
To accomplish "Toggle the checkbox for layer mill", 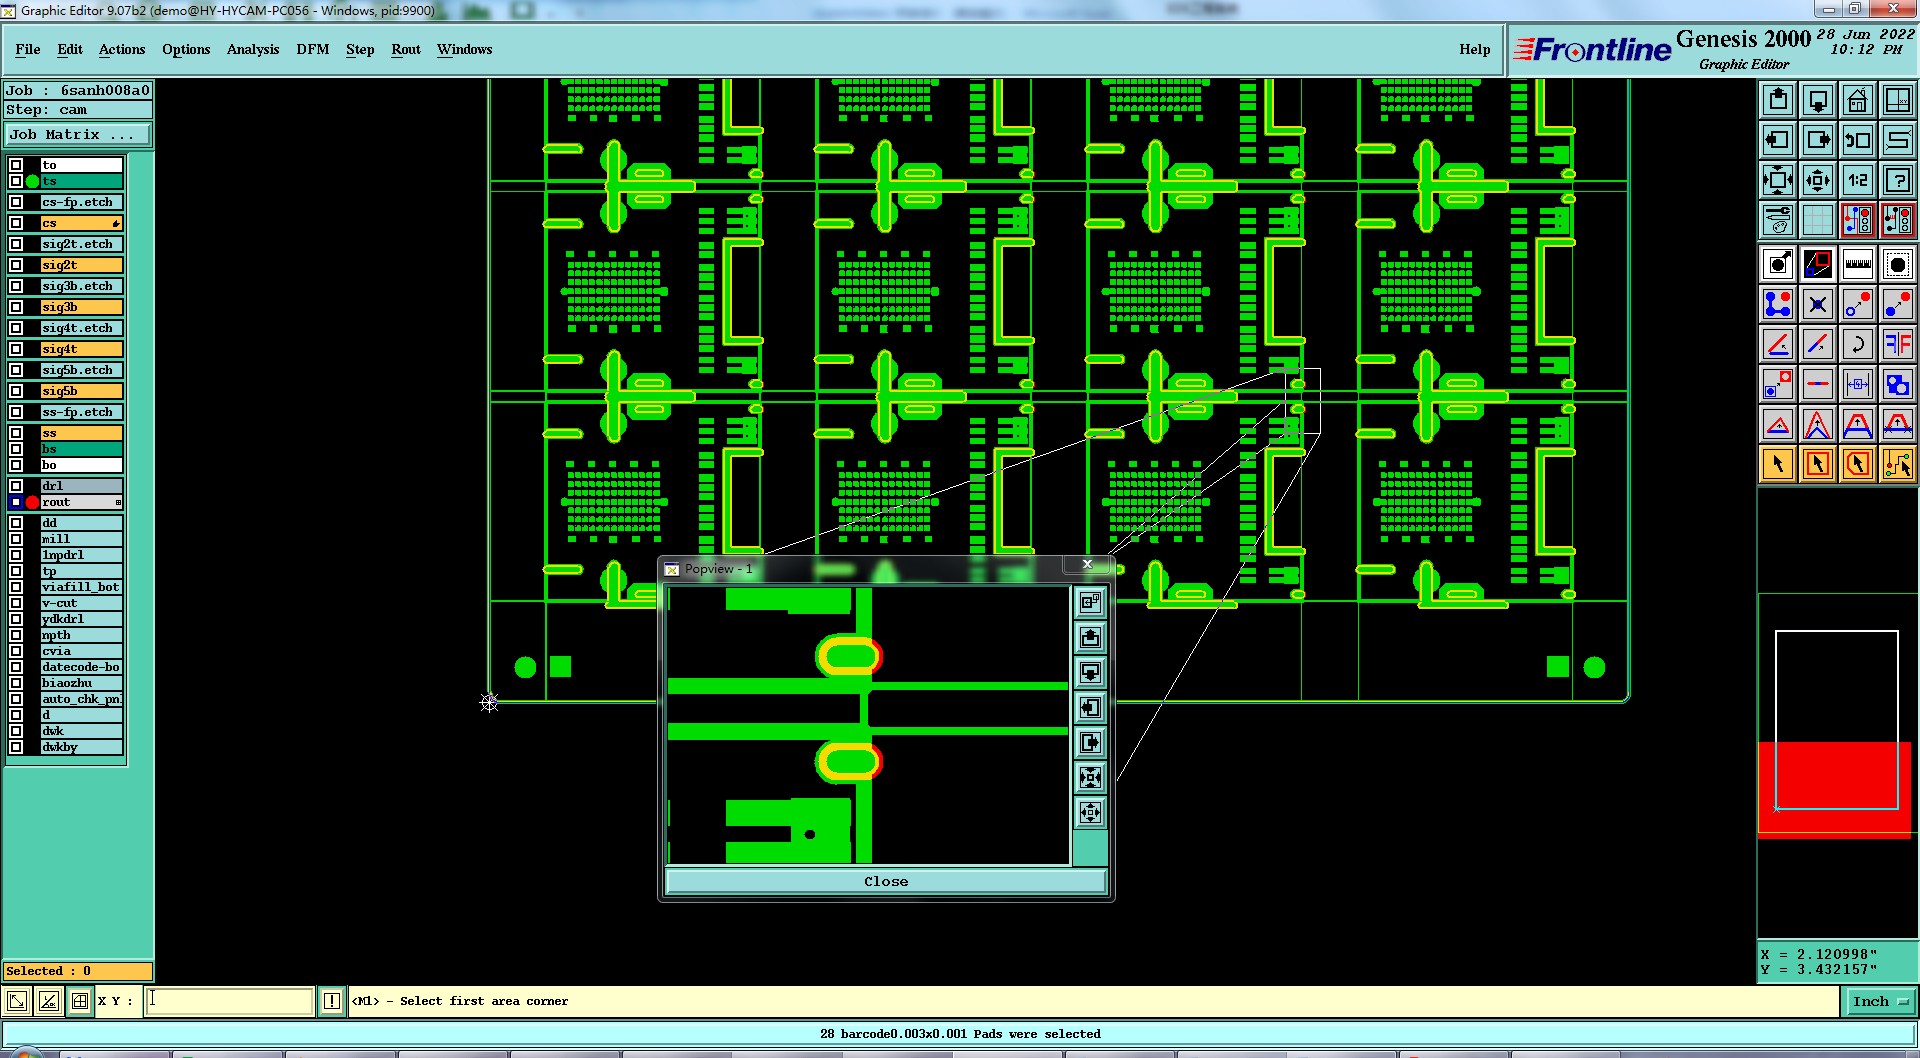I will 16,539.
